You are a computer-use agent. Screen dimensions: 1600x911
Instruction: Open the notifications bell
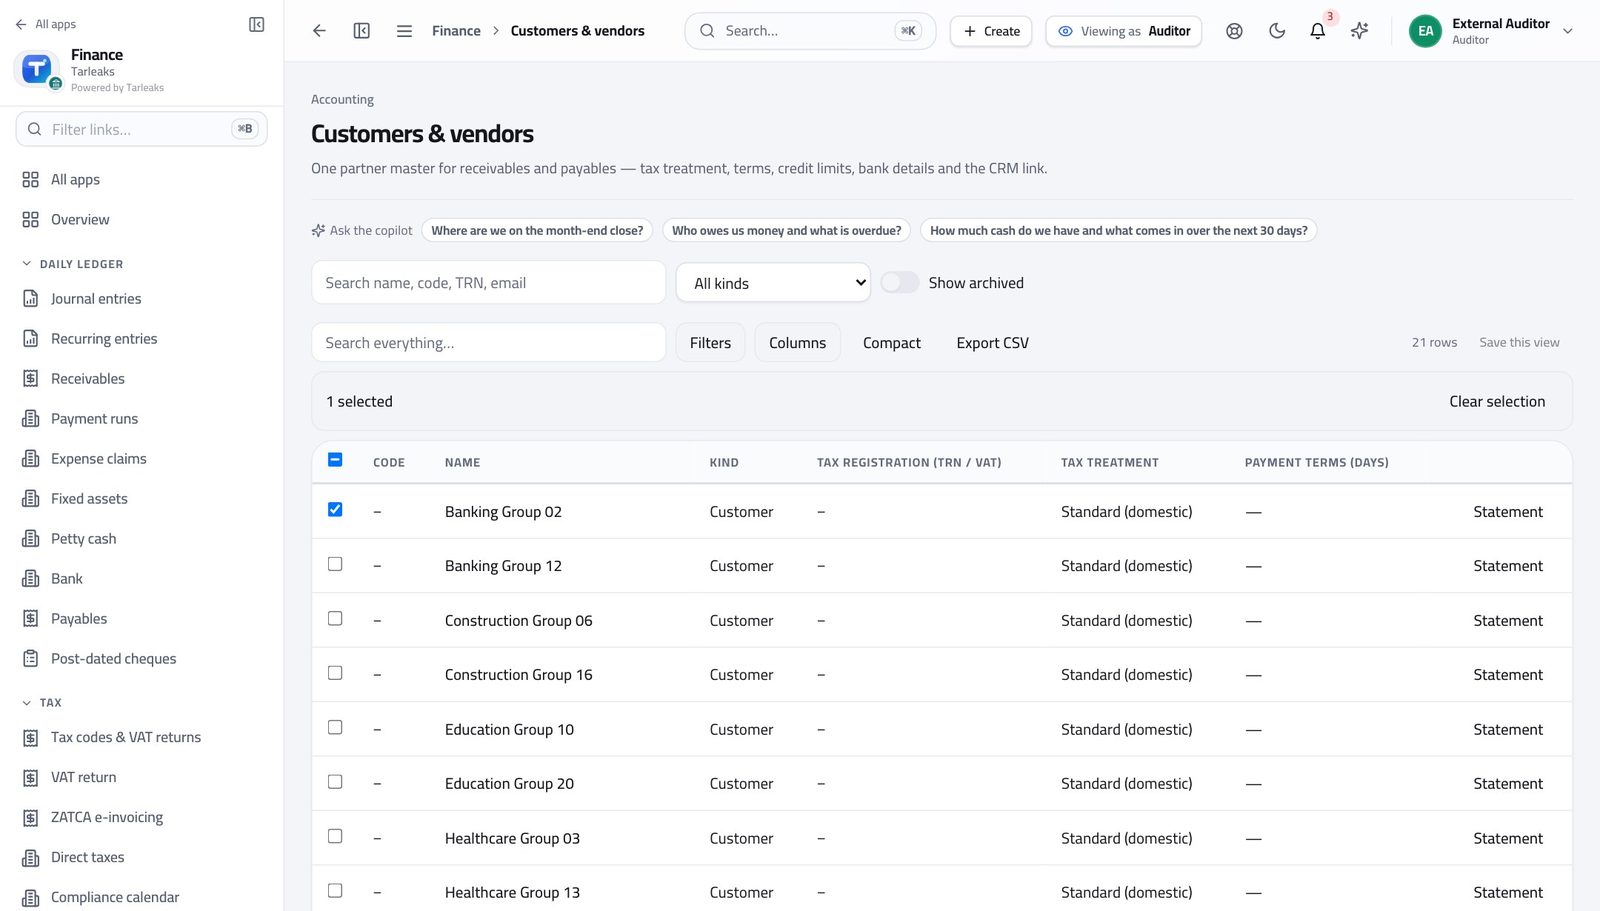1318,31
